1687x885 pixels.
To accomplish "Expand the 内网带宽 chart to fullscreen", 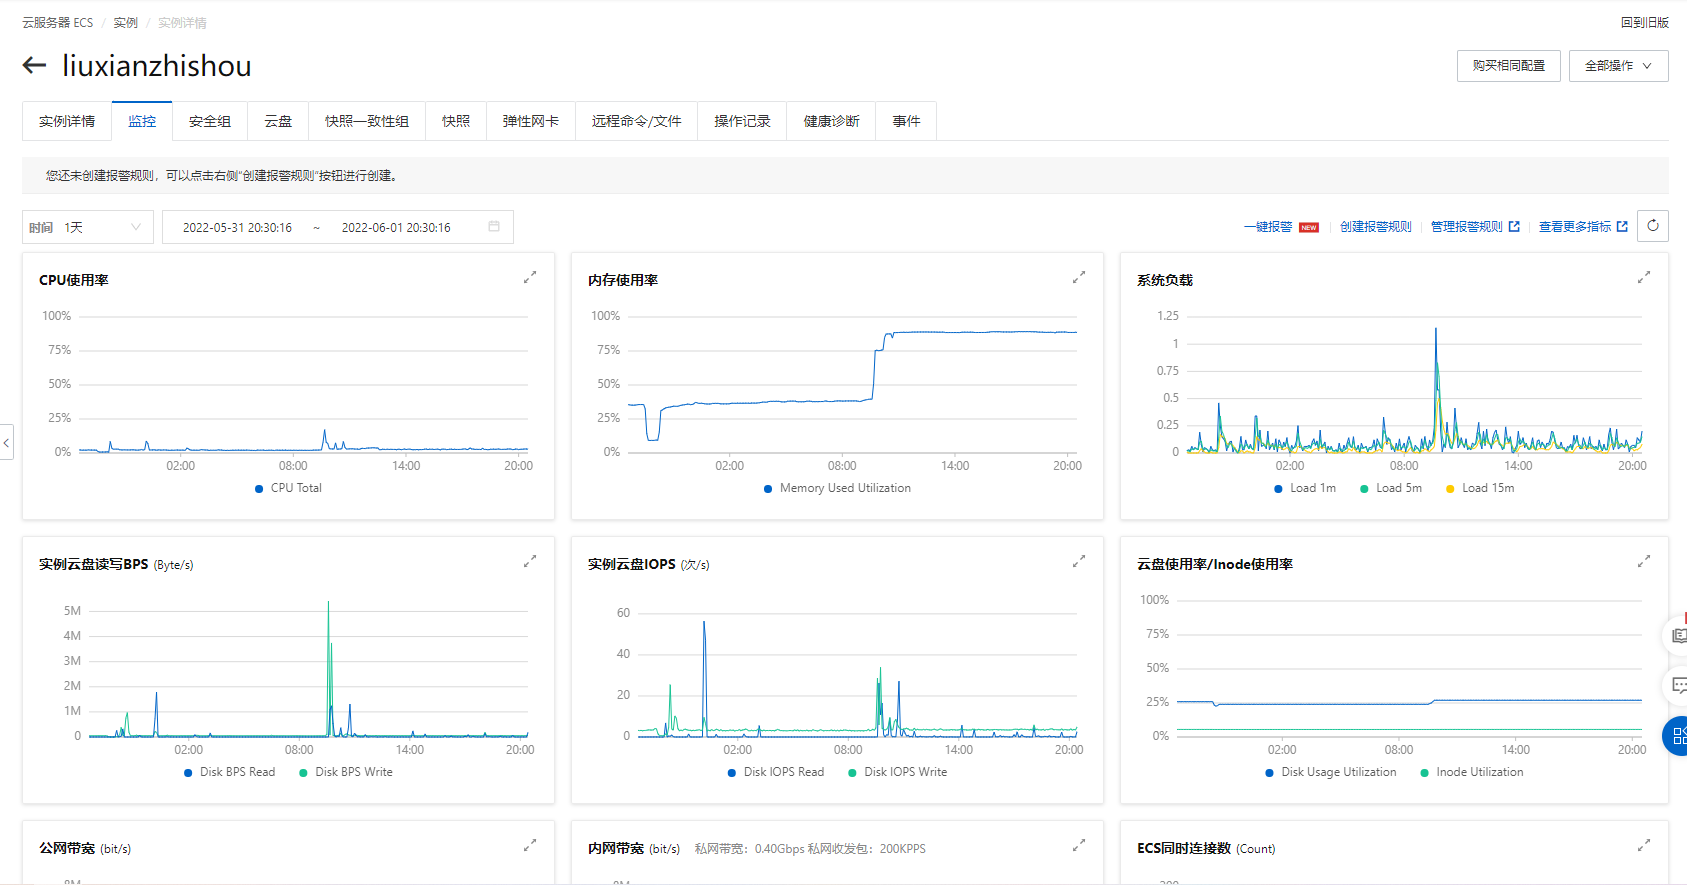I will 1079,845.
